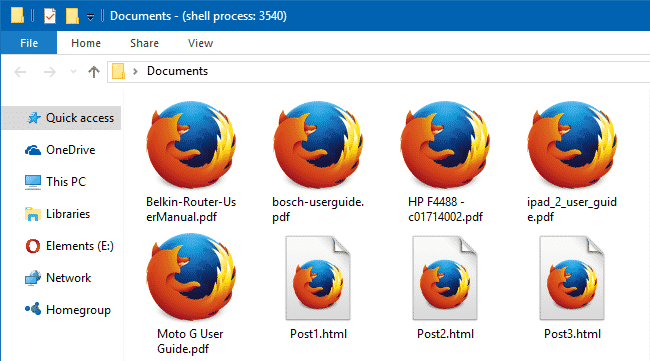
Task: Select the bosch-userguide.pdf Firefox icon
Action: [x=318, y=145]
